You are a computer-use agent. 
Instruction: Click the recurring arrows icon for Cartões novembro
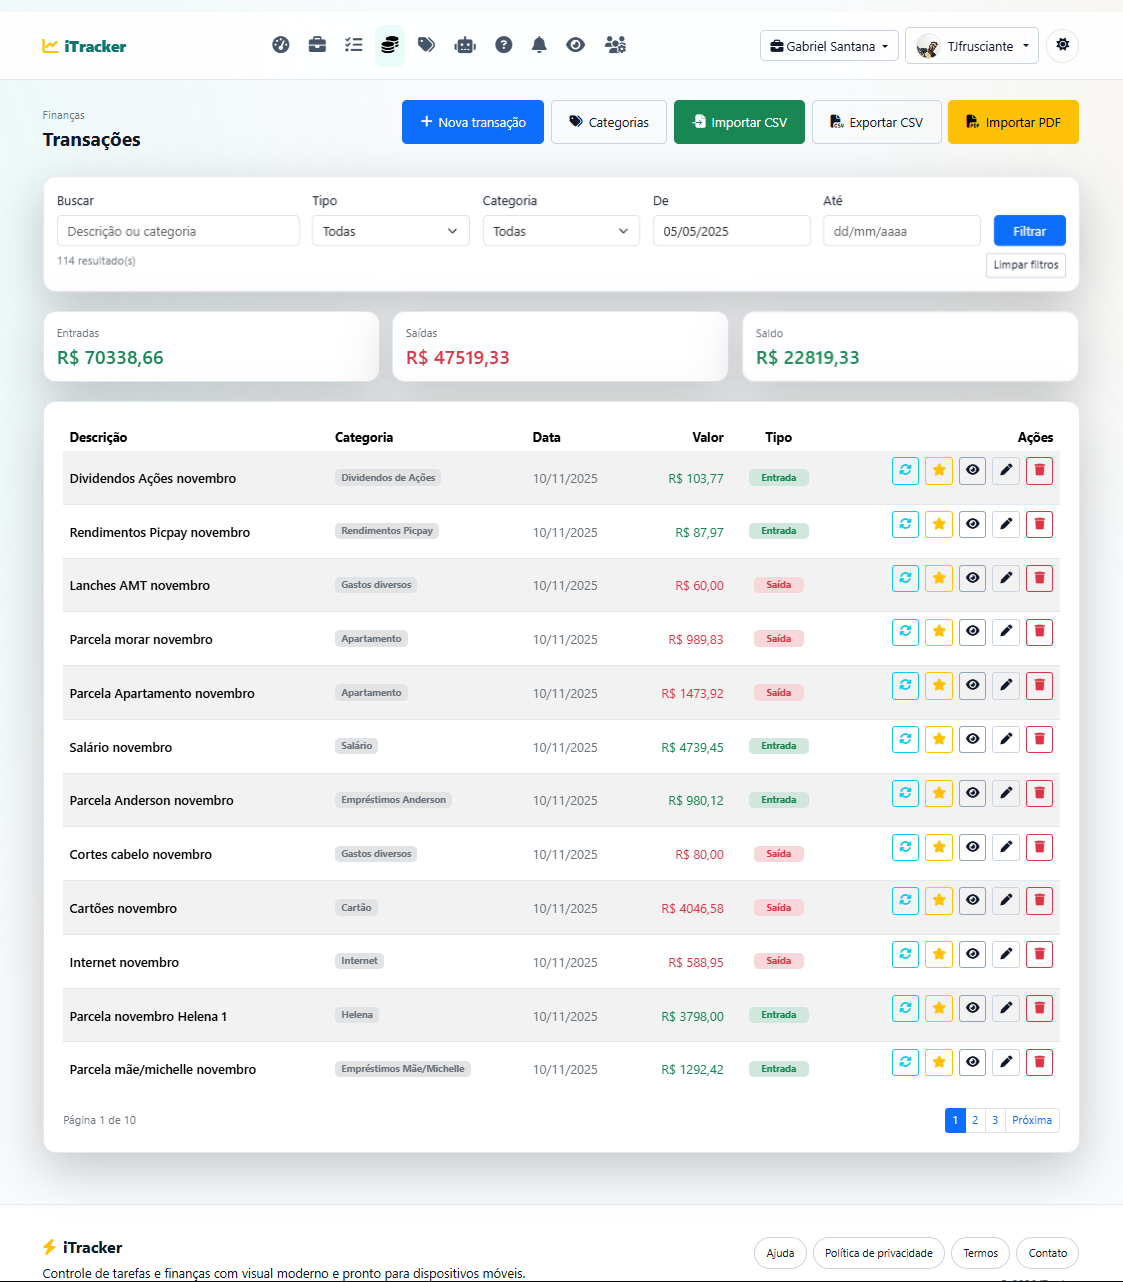point(905,901)
